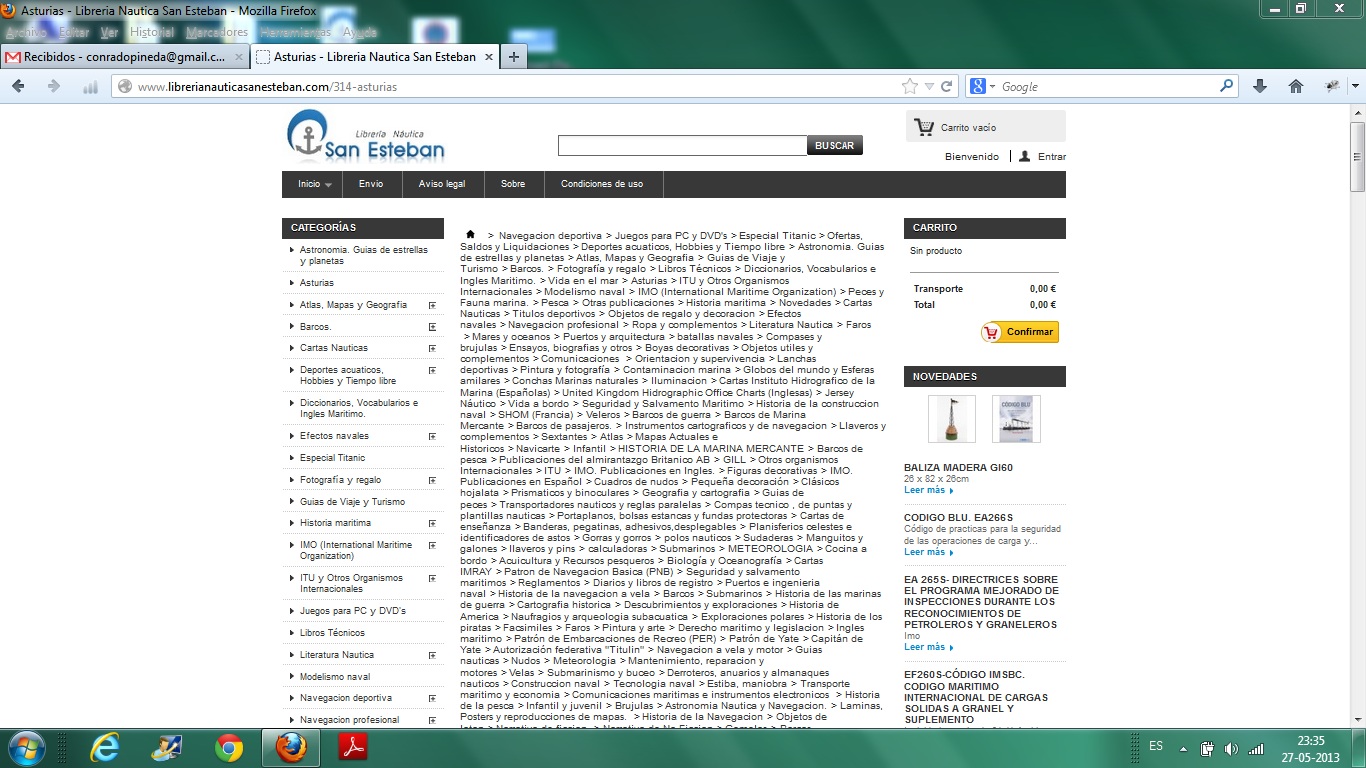
Task: Open the Aviso legal page
Action: click(x=442, y=184)
